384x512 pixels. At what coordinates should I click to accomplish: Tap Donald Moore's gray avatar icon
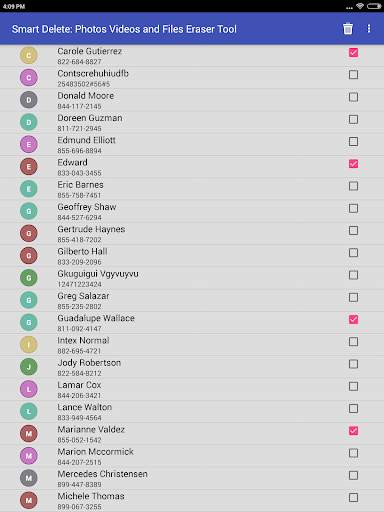point(29,100)
